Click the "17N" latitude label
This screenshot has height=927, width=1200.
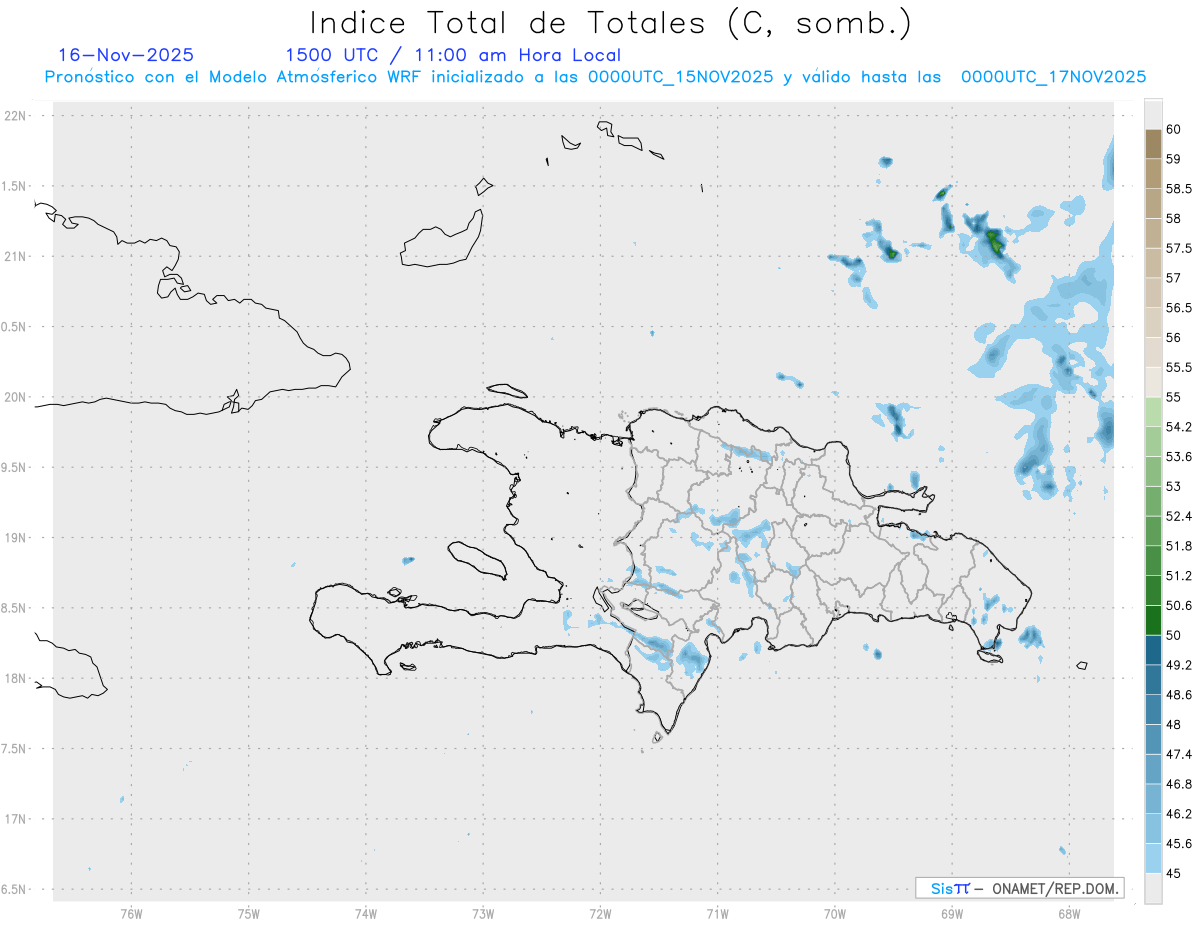click(x=15, y=819)
